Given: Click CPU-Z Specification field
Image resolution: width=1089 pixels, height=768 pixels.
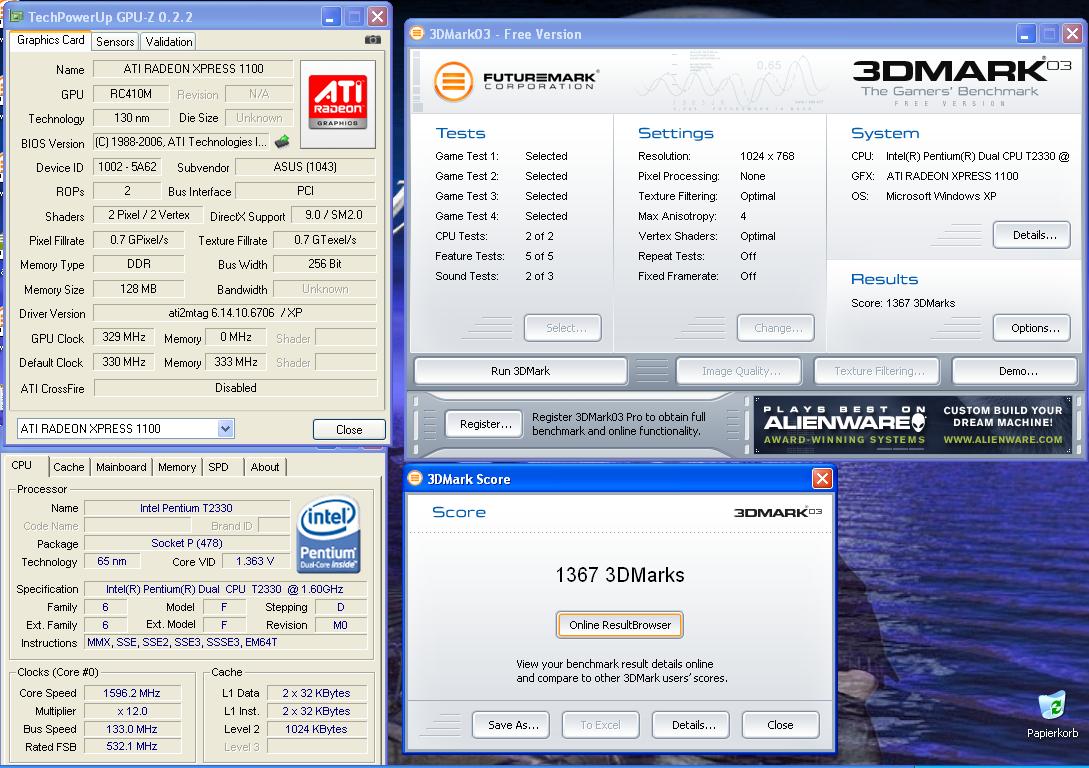Looking at the screenshot, I should tap(225, 589).
